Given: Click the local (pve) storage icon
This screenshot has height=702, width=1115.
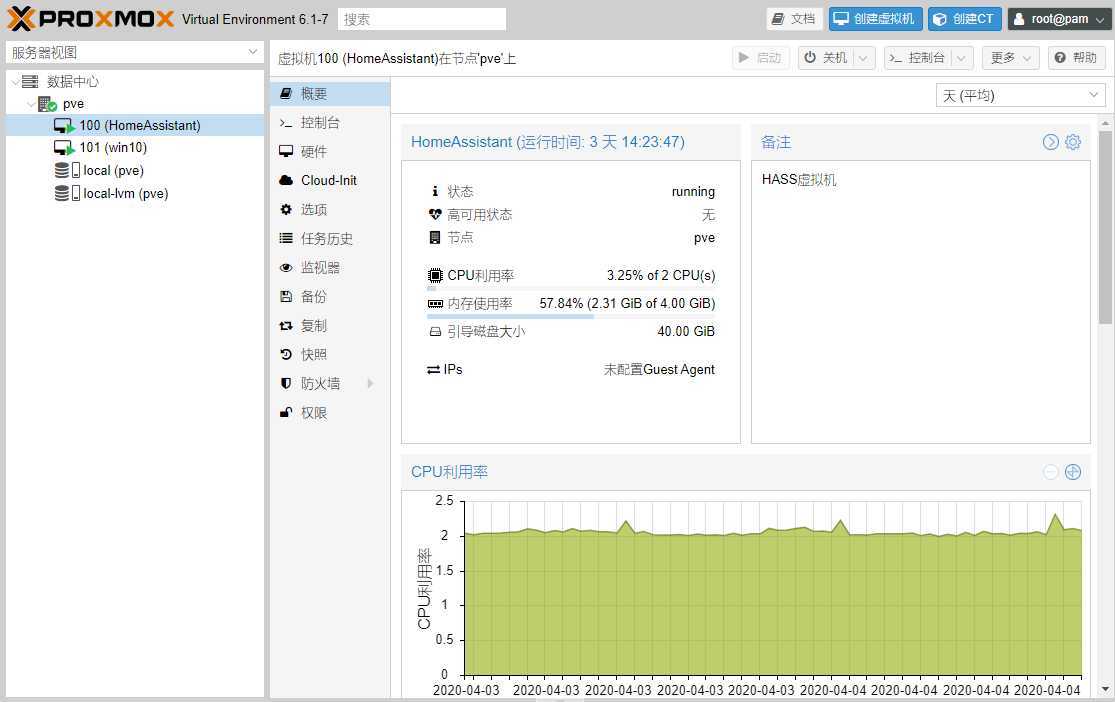Looking at the screenshot, I should pyautogui.click(x=68, y=171).
